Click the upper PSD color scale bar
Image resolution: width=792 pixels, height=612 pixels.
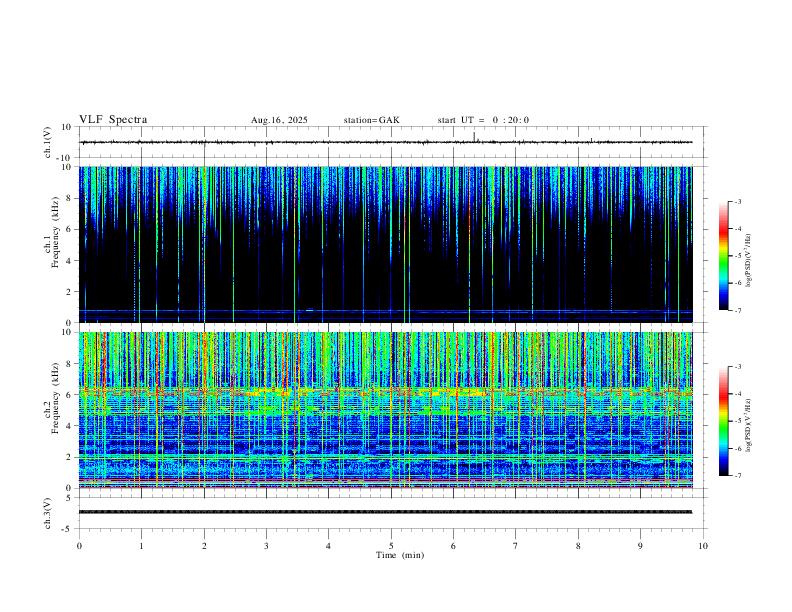(723, 256)
